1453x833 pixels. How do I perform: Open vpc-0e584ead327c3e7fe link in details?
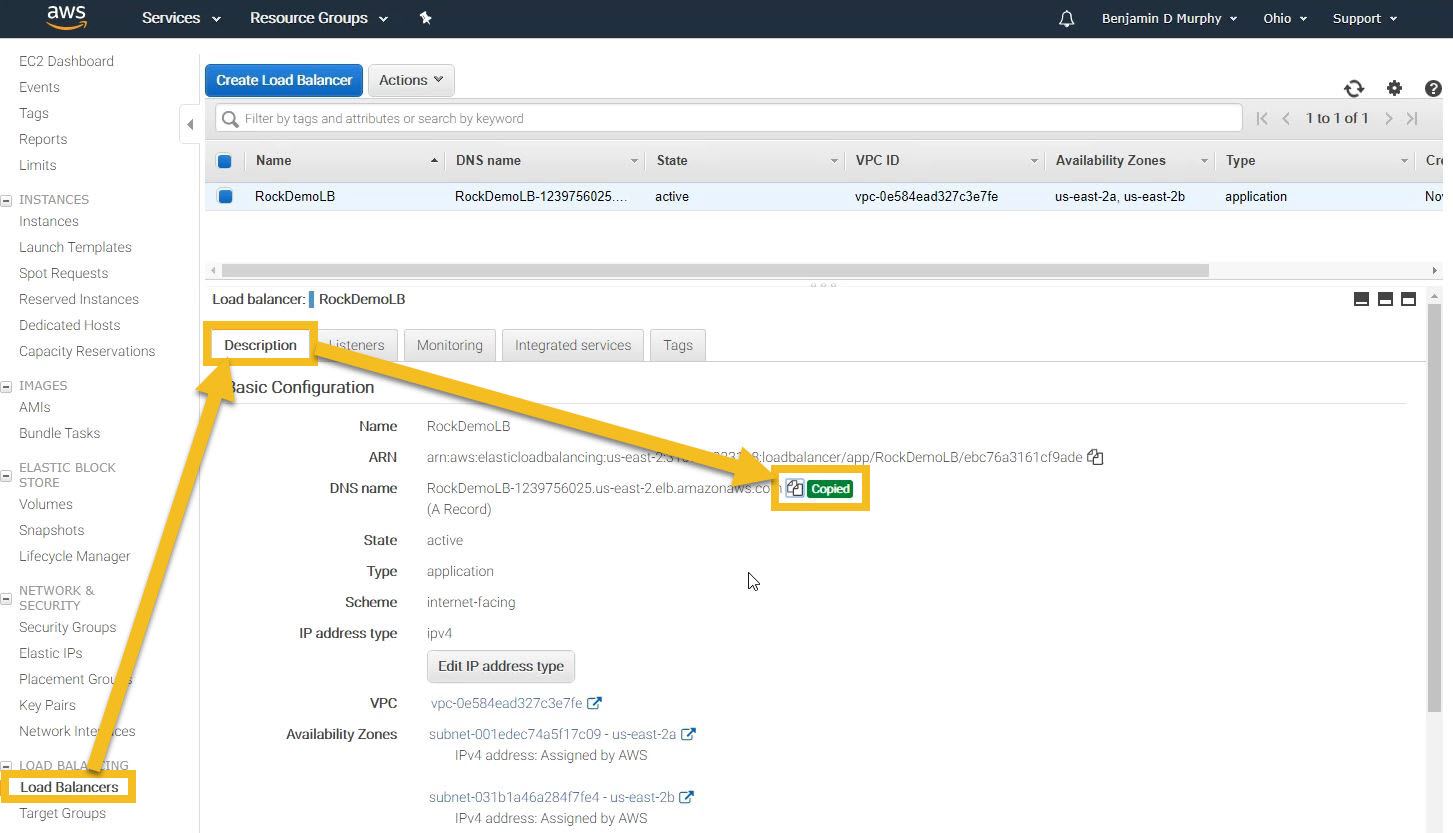tap(506, 703)
